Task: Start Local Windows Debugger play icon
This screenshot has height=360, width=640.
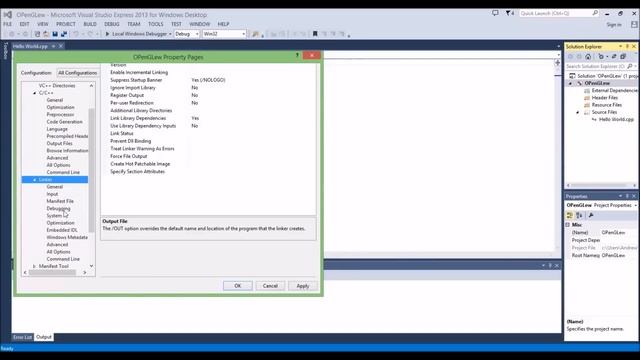Action: click(x=107, y=34)
